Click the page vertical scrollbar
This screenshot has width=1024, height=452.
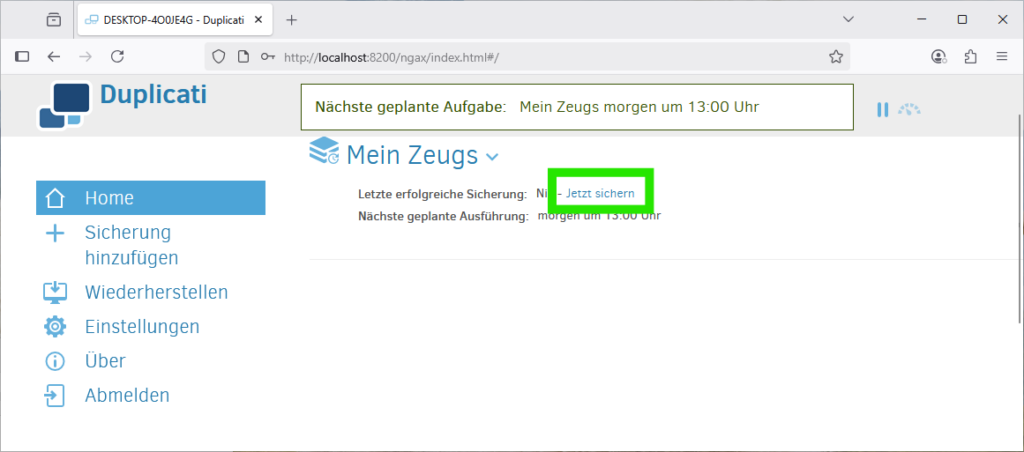pyautogui.click(x=1019, y=219)
